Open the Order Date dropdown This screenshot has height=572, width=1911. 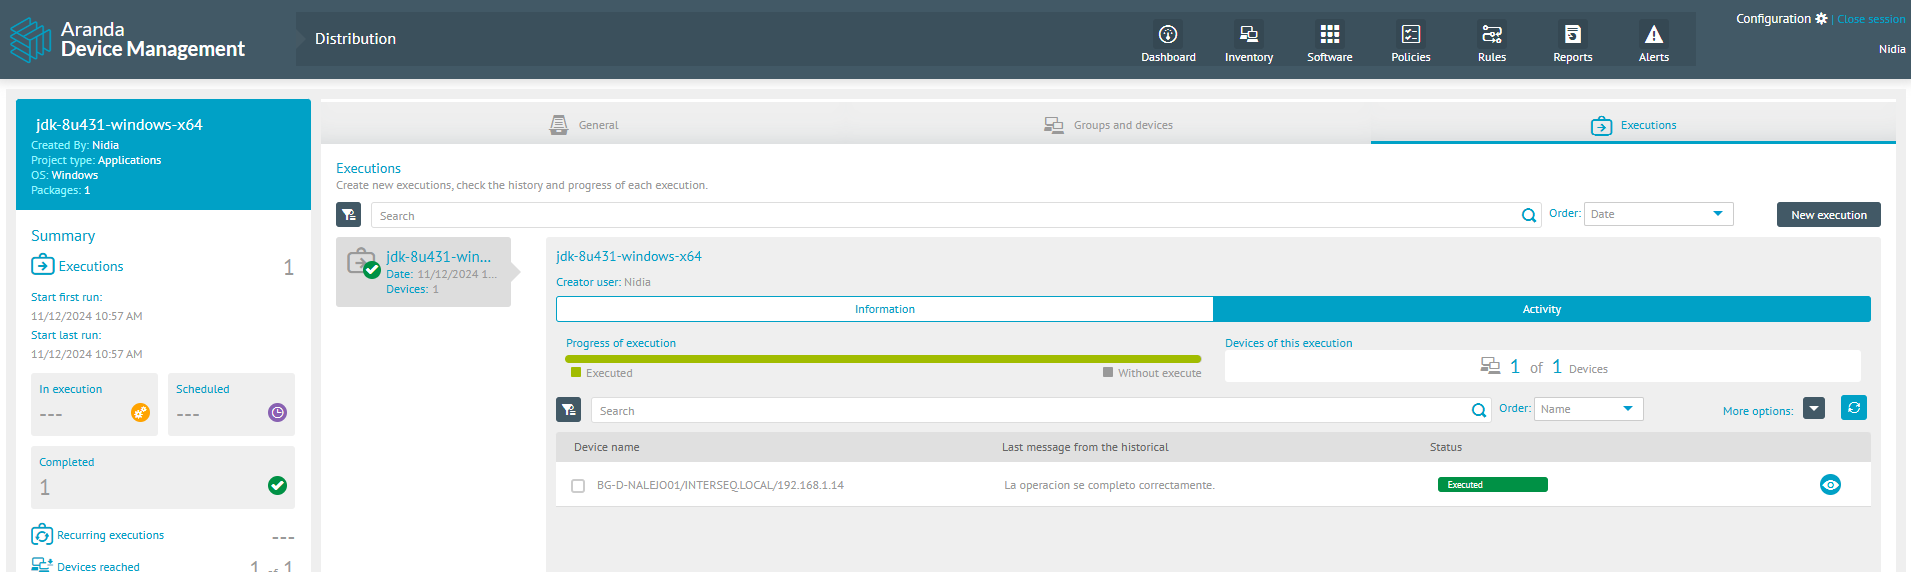coord(1657,214)
